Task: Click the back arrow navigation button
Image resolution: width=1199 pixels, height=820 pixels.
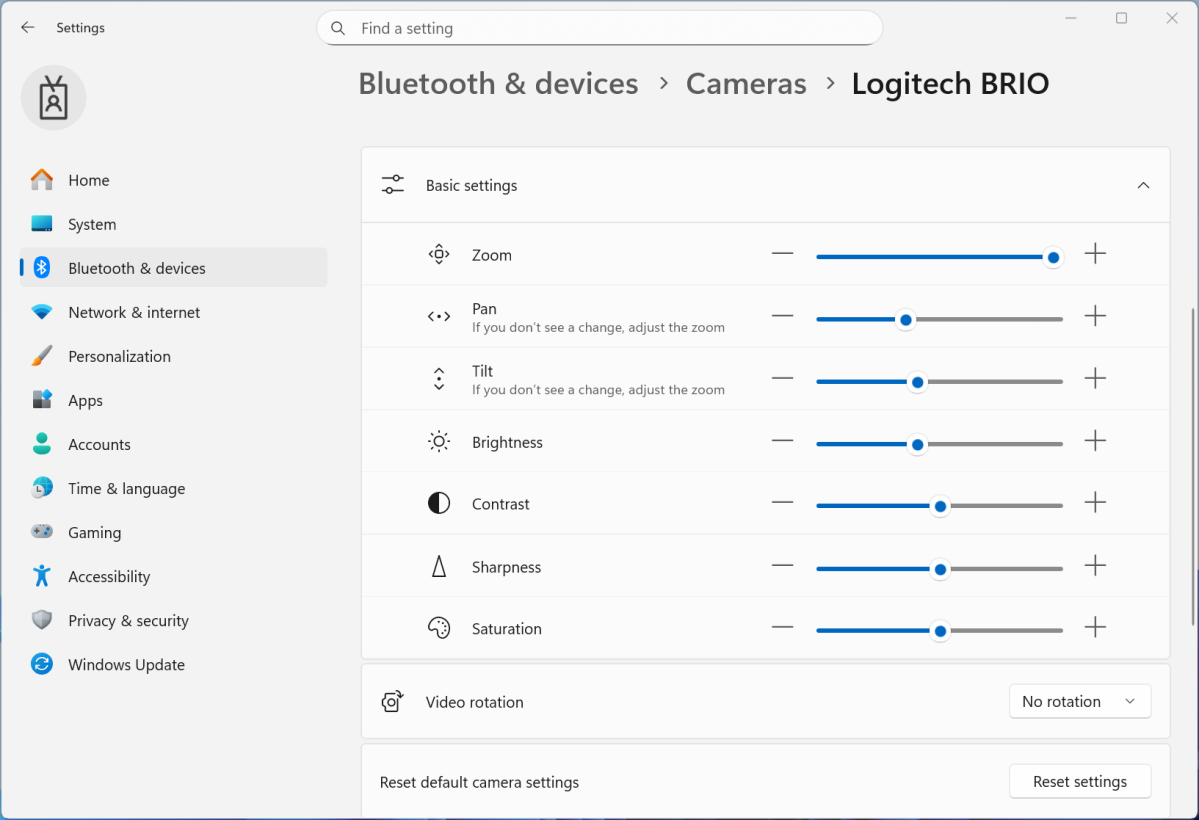Action: [x=27, y=27]
